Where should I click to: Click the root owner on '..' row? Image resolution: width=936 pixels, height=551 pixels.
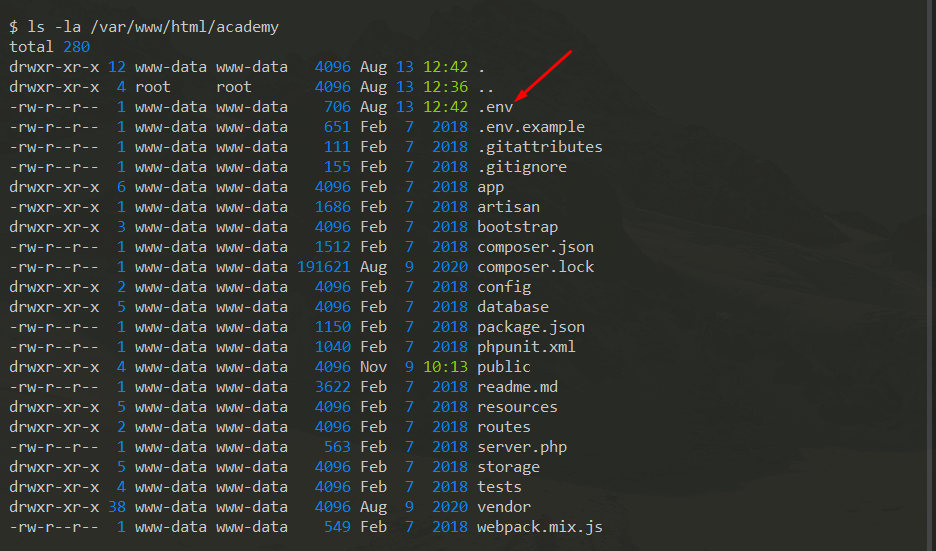click(153, 87)
